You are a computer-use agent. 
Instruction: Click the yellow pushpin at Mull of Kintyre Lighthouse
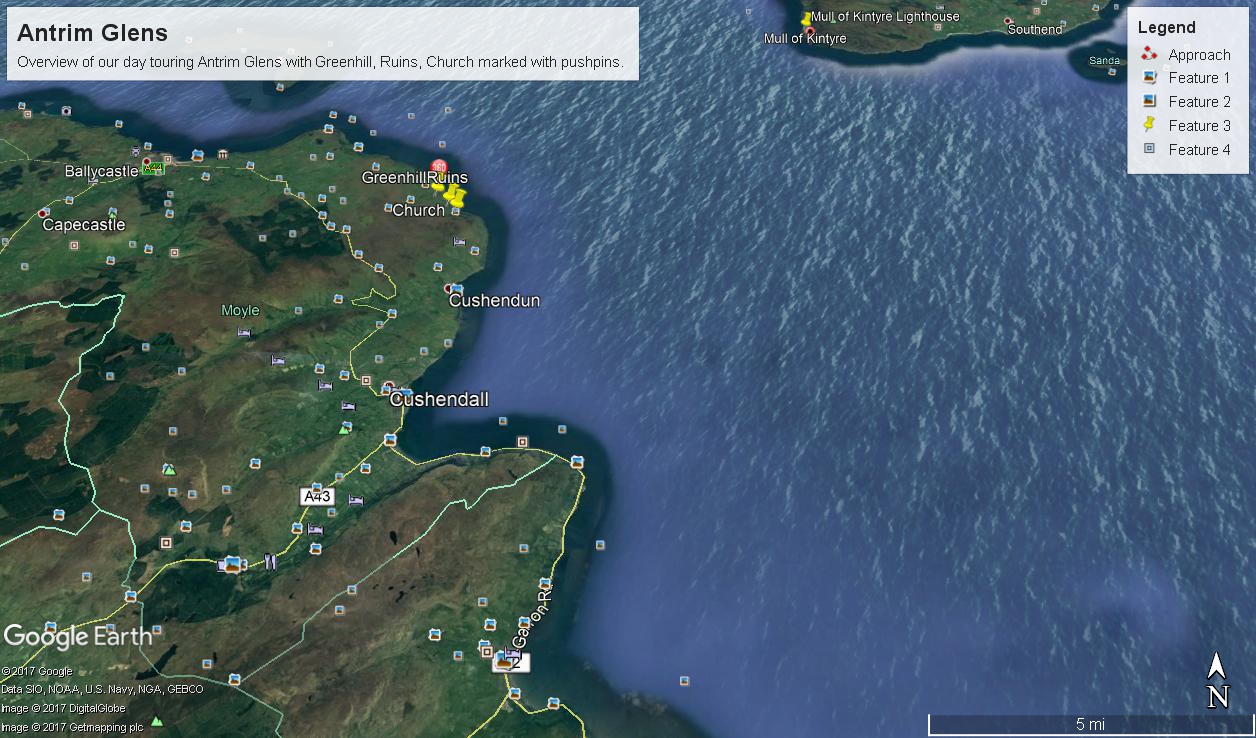(x=806, y=19)
